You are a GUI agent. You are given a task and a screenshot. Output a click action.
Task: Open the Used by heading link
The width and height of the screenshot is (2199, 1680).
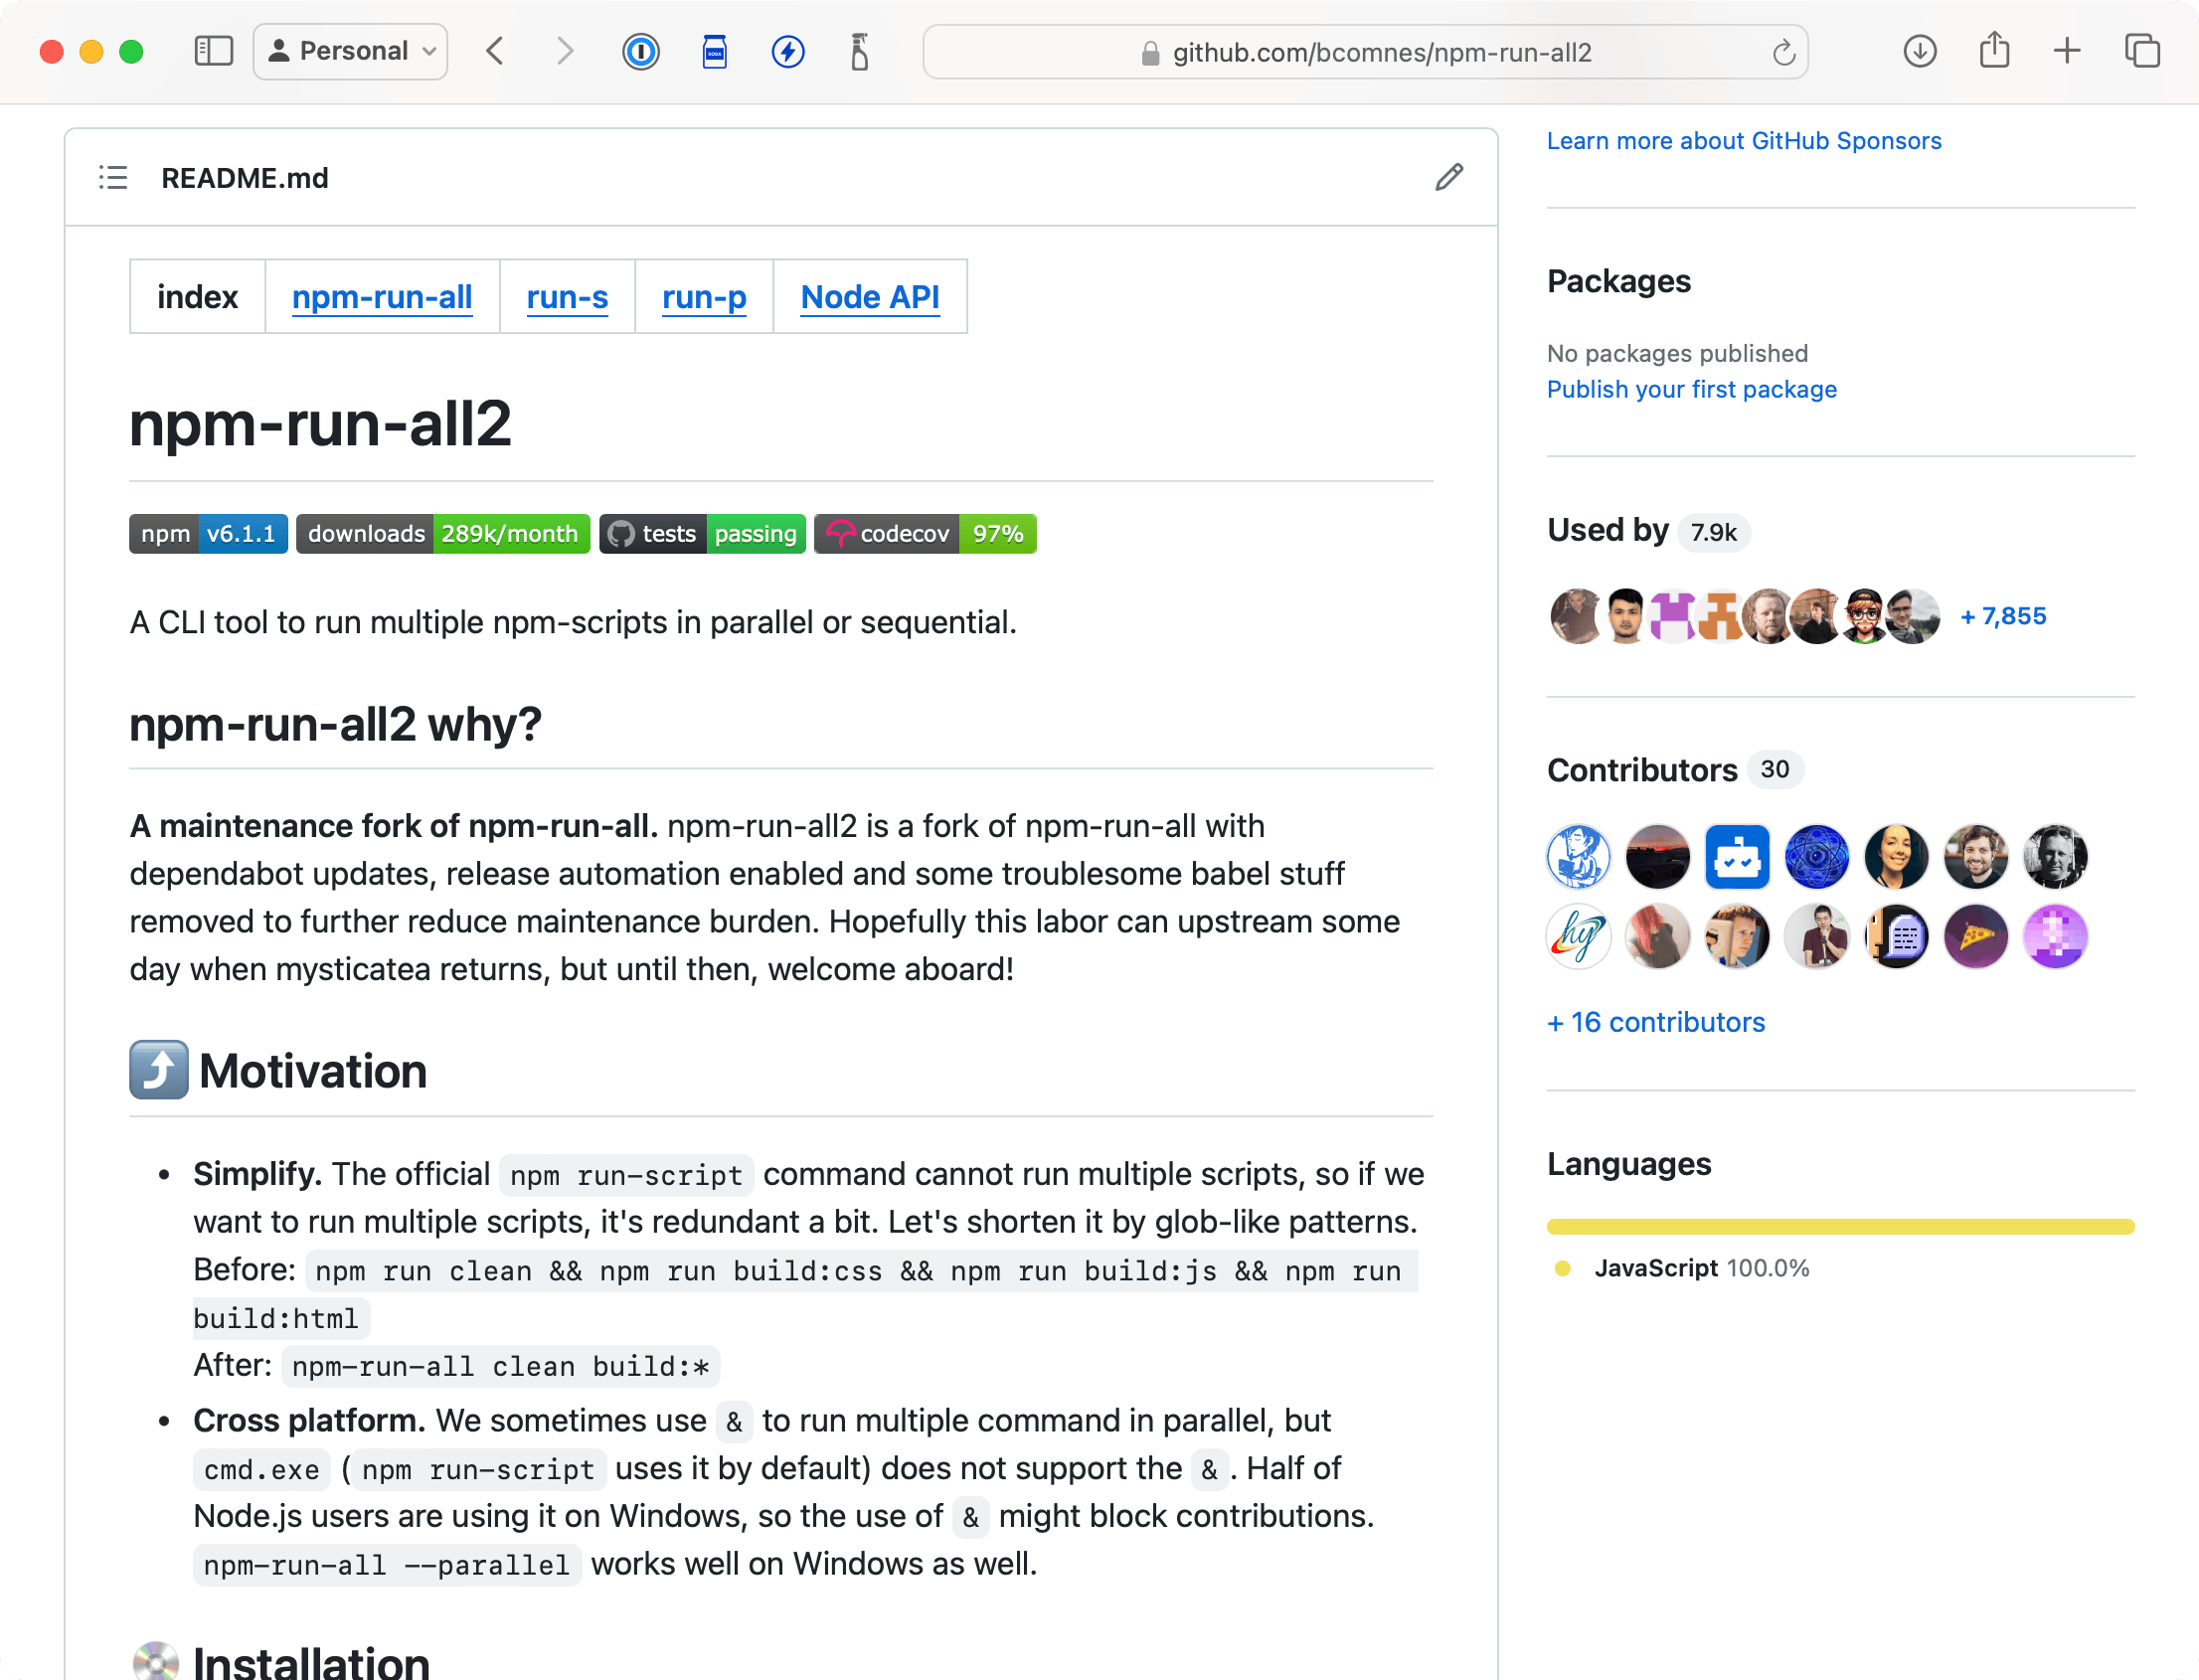(x=1607, y=530)
